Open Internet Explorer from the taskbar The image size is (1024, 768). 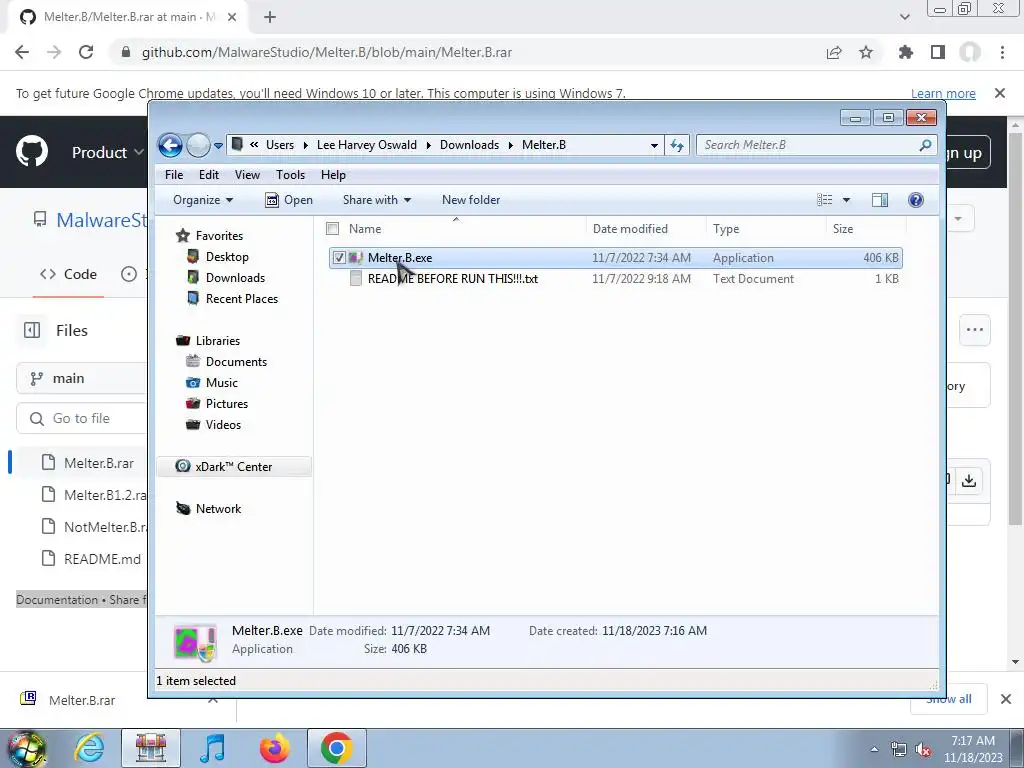coord(89,748)
